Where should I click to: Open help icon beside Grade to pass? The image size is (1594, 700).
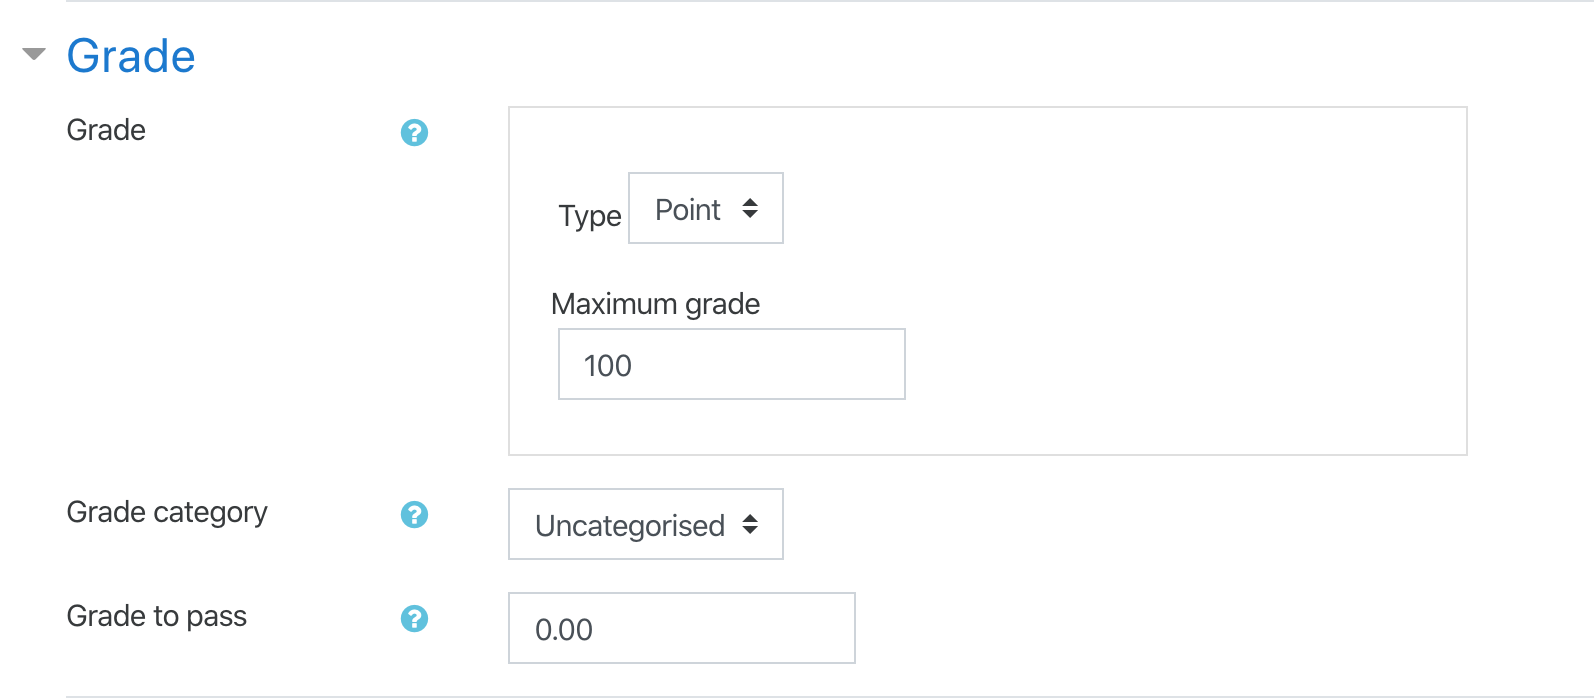click(414, 618)
